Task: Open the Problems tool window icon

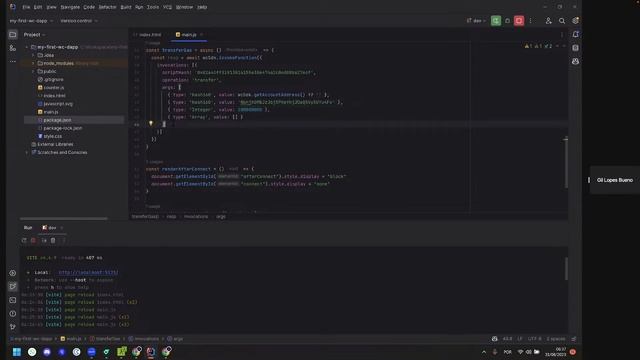Action: tap(13, 313)
